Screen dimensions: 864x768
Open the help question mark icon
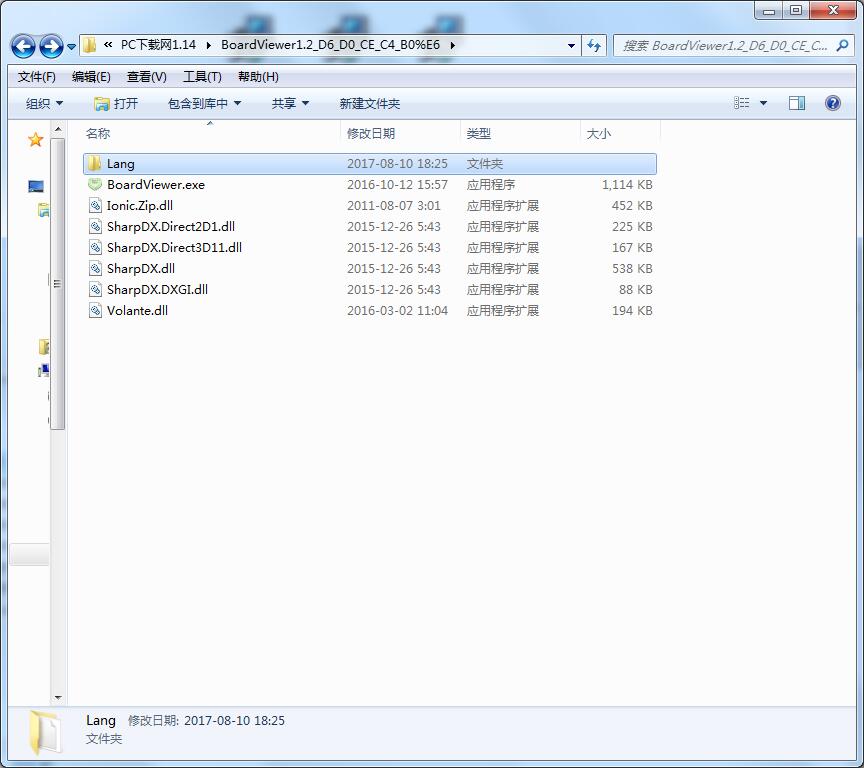(x=832, y=103)
